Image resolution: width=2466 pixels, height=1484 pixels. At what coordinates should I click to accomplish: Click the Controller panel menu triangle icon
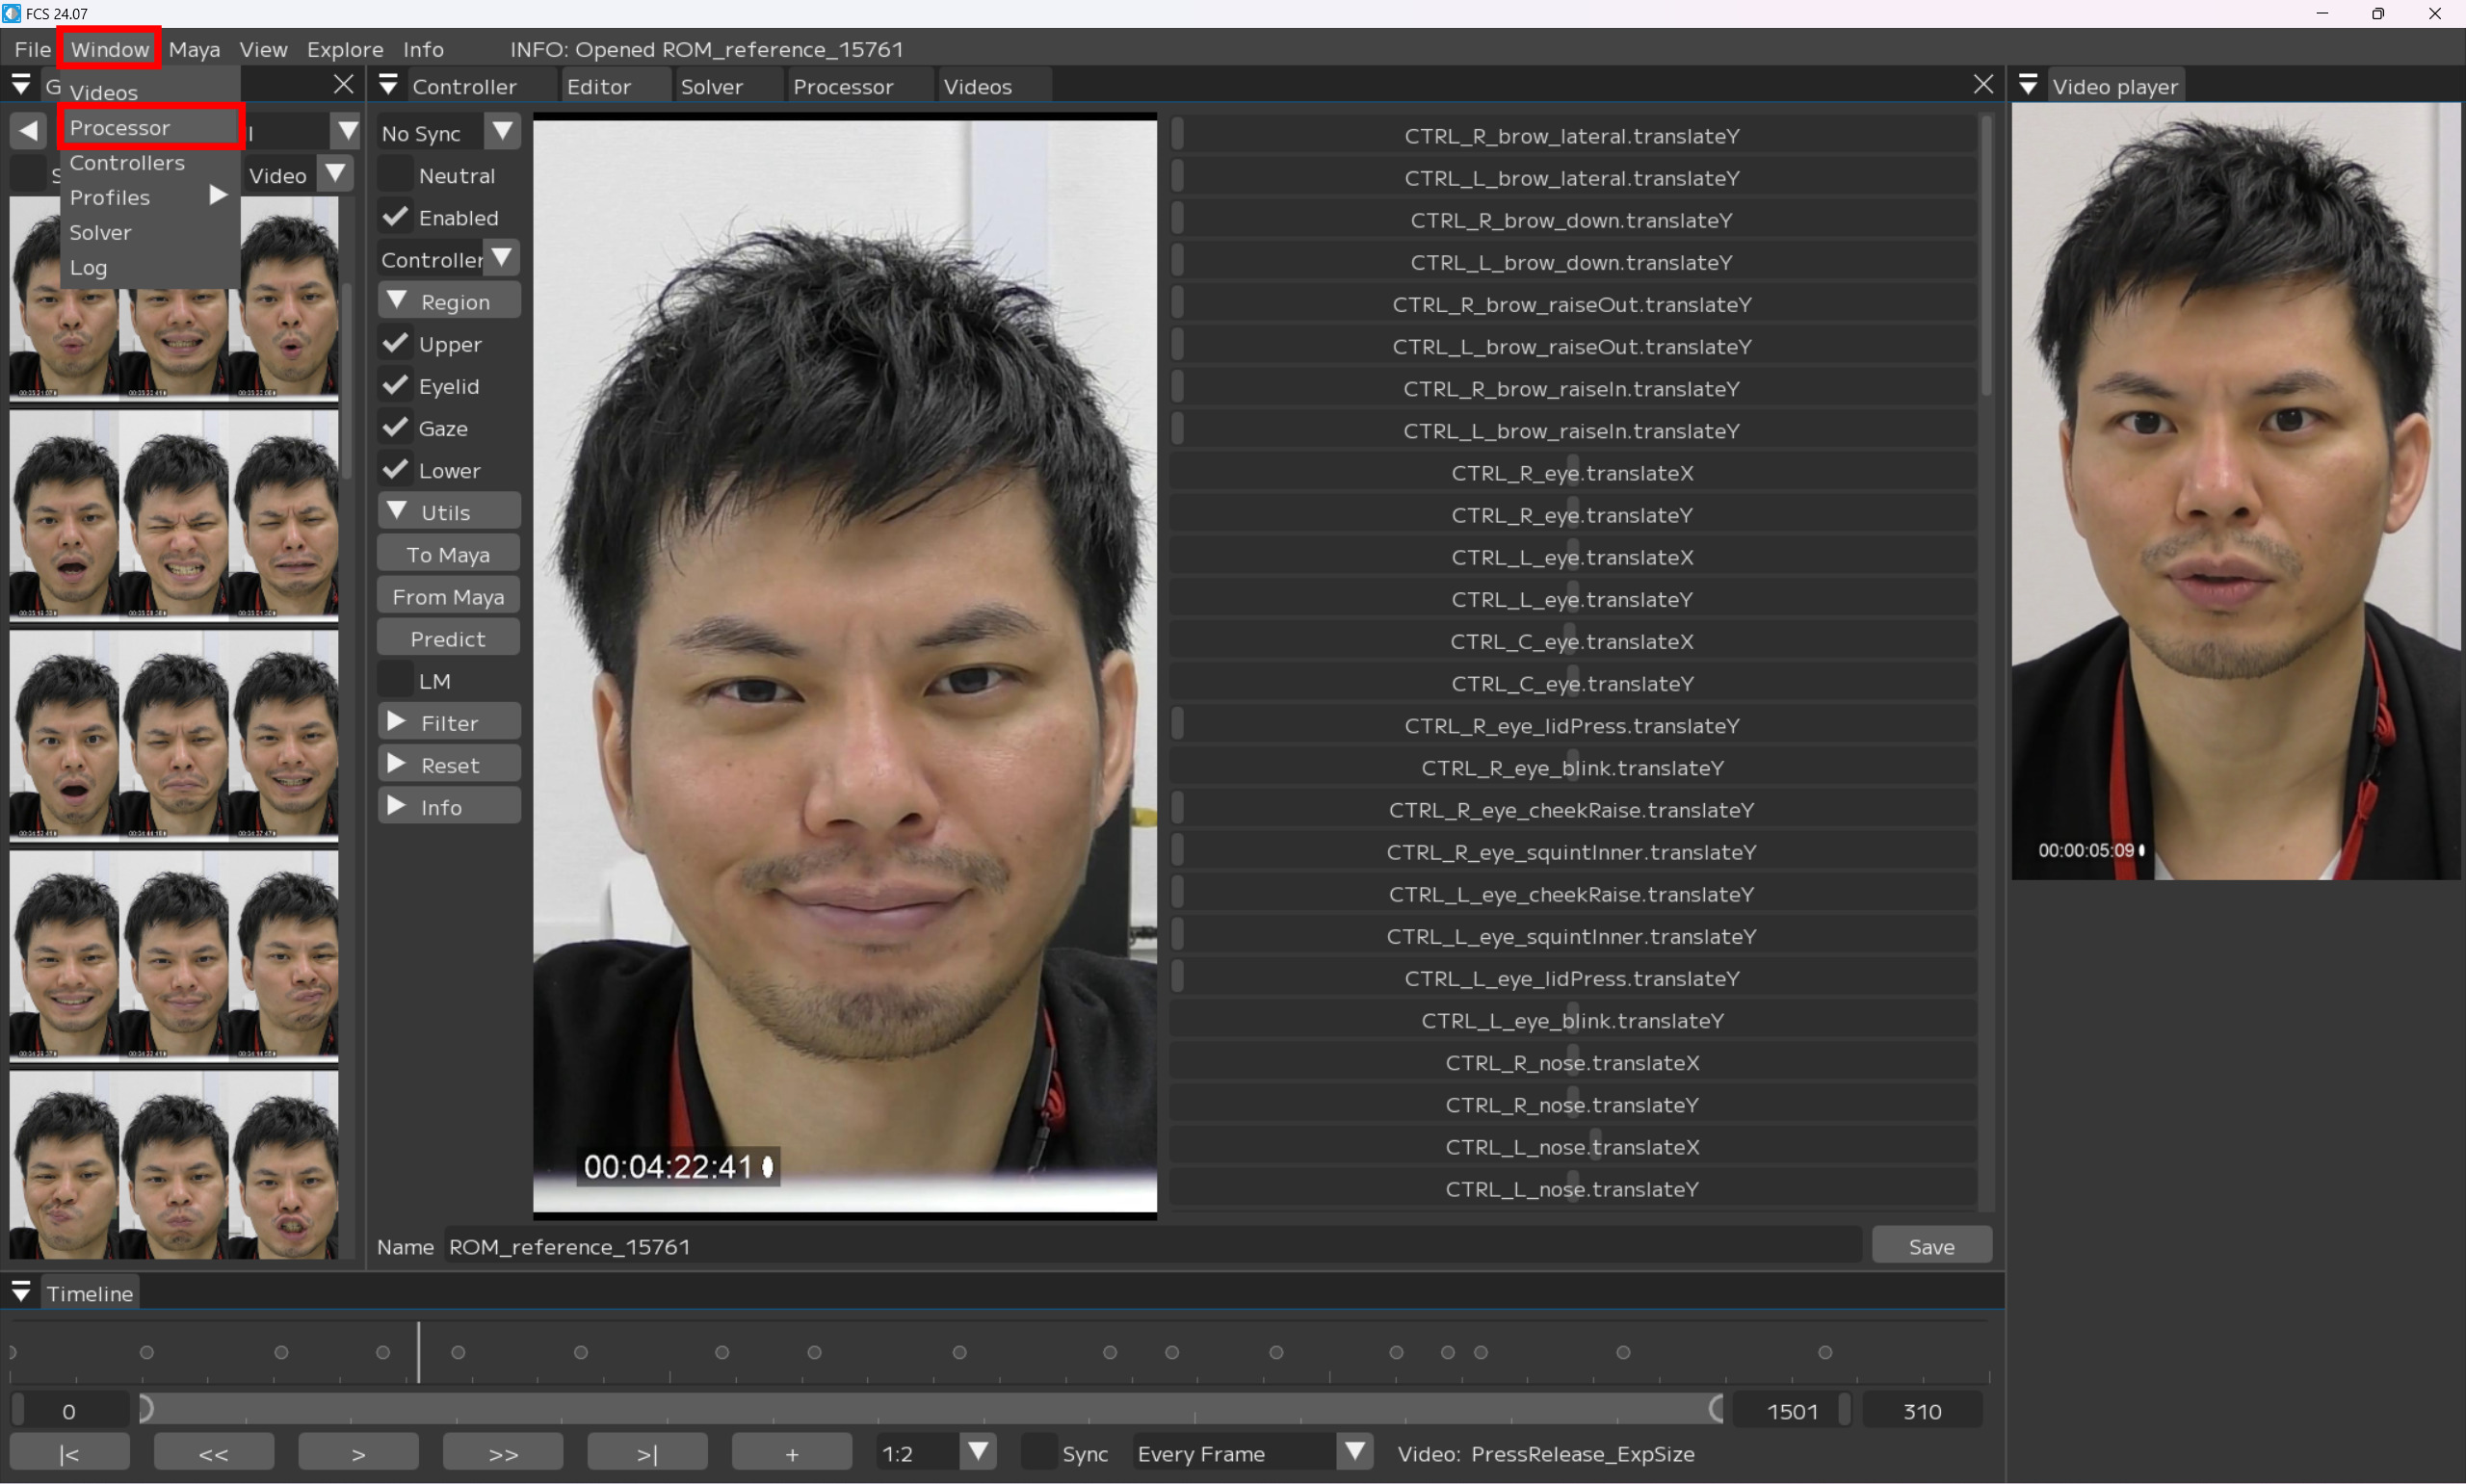[x=389, y=86]
